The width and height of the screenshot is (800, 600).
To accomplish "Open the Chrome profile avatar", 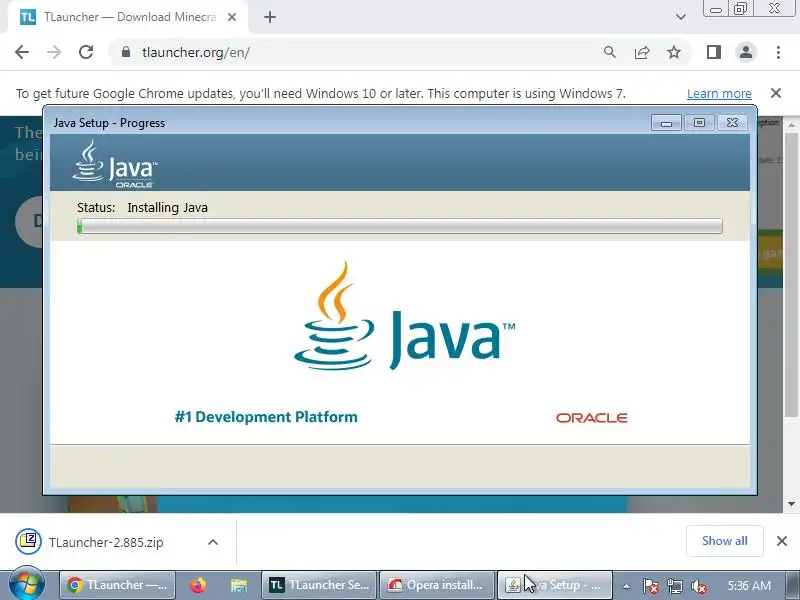I will [x=745, y=52].
